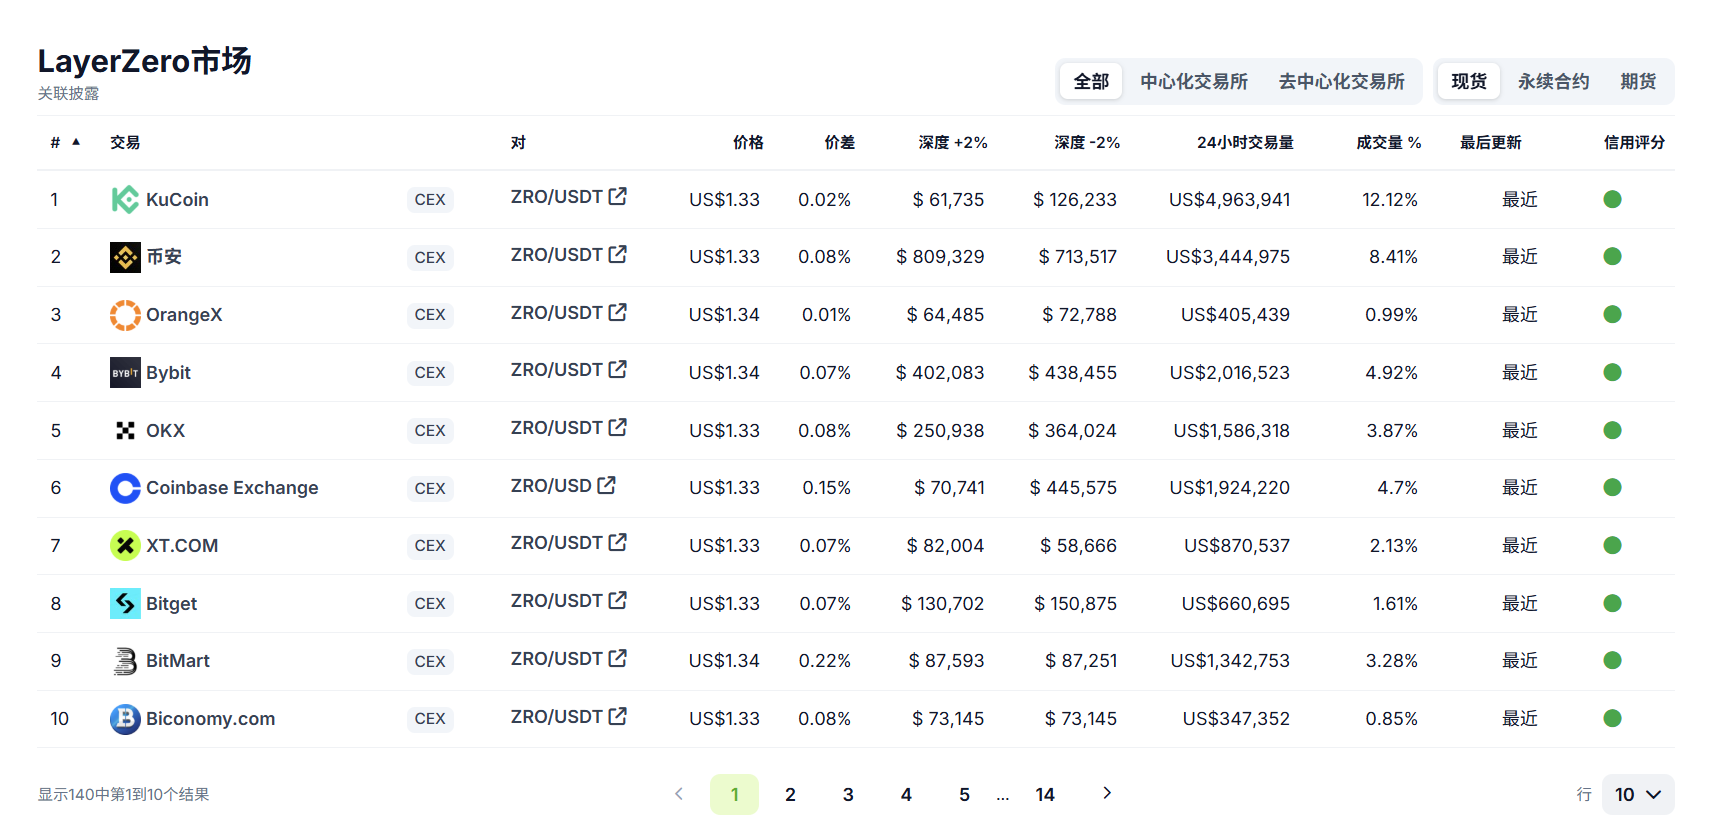The image size is (1723, 838).
Task: Go to next page arrow
Action: pos(1106,793)
